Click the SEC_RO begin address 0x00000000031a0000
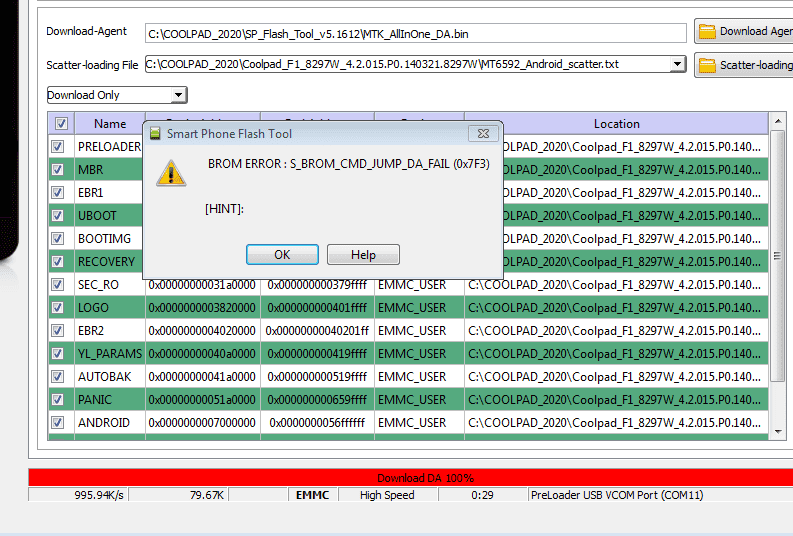793x536 pixels. tap(202, 285)
